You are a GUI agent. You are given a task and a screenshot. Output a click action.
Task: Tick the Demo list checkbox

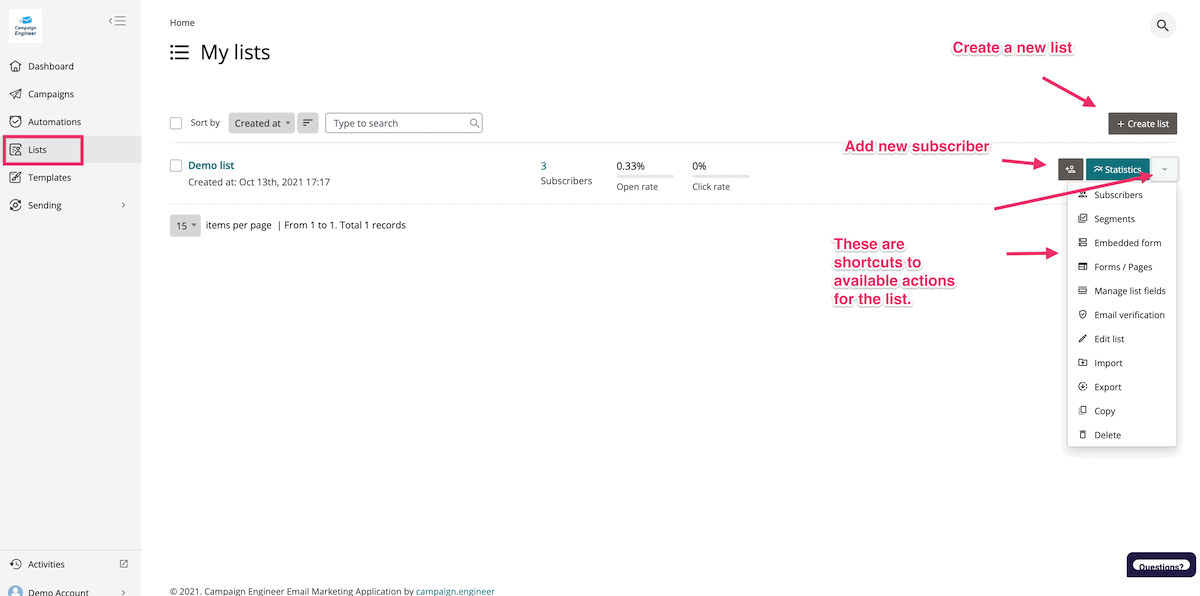point(176,165)
